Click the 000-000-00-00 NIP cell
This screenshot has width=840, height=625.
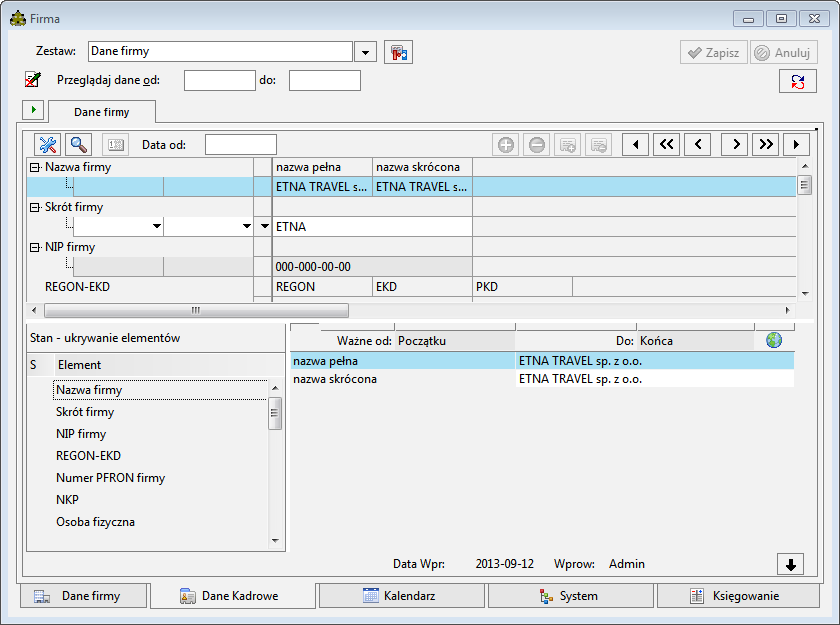tap(372, 267)
